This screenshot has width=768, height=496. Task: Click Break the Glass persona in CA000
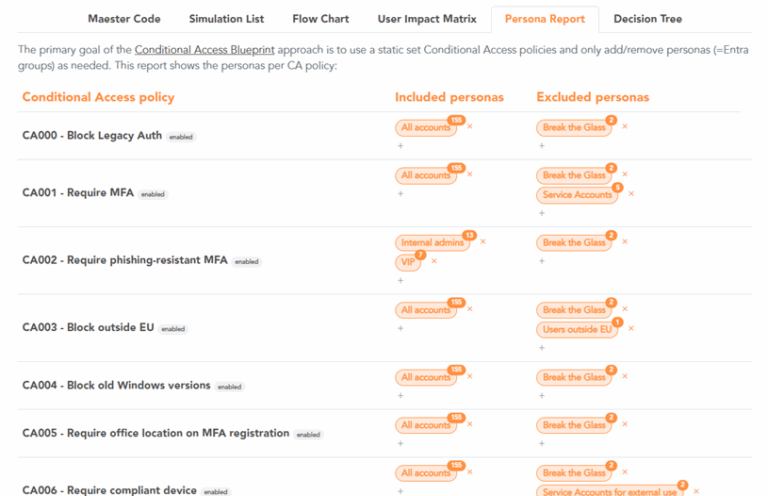click(x=574, y=128)
